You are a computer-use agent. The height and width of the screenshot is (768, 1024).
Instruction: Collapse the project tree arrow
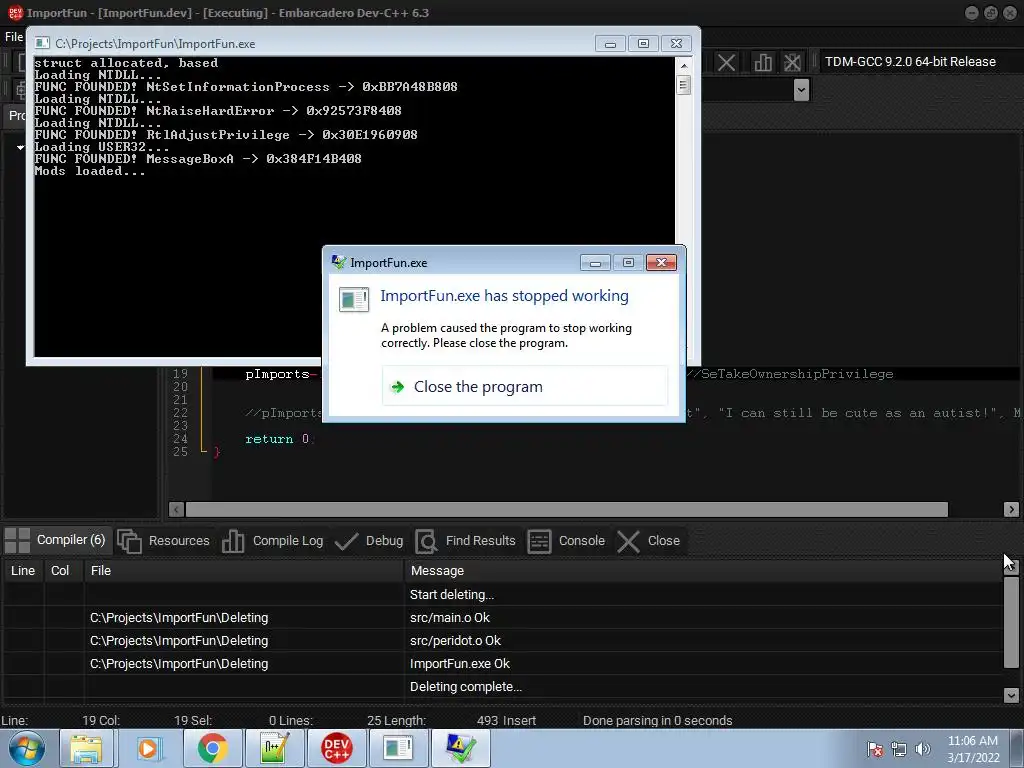coord(20,148)
